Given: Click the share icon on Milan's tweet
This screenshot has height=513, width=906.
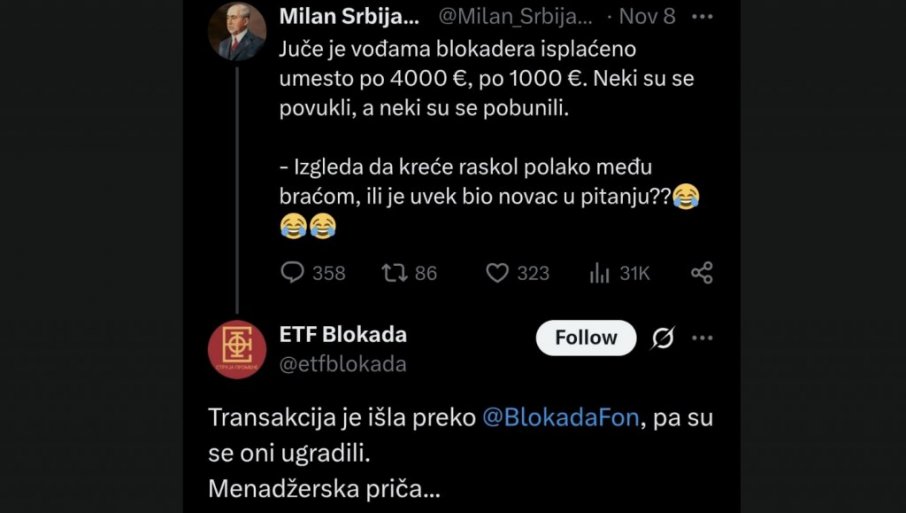Looking at the screenshot, I should [x=702, y=272].
